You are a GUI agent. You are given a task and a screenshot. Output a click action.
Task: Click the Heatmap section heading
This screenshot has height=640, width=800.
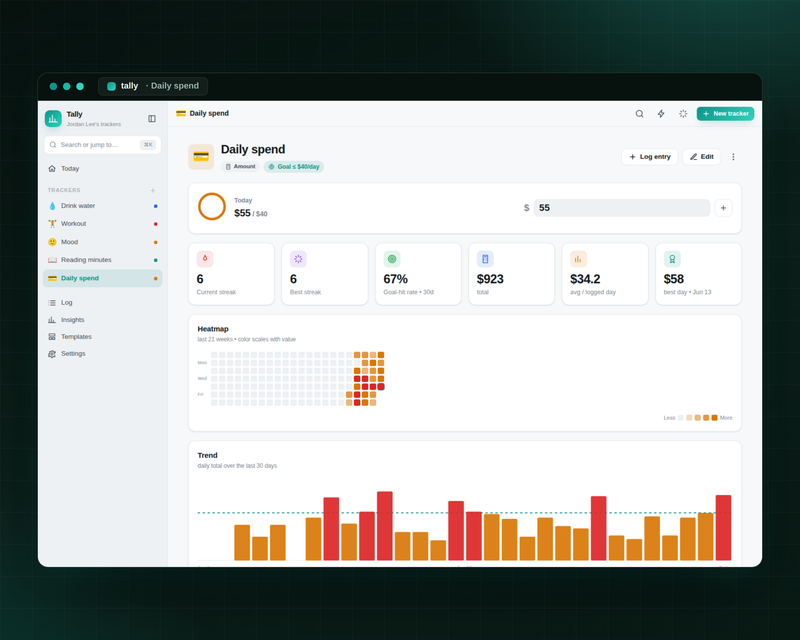pyautogui.click(x=213, y=329)
